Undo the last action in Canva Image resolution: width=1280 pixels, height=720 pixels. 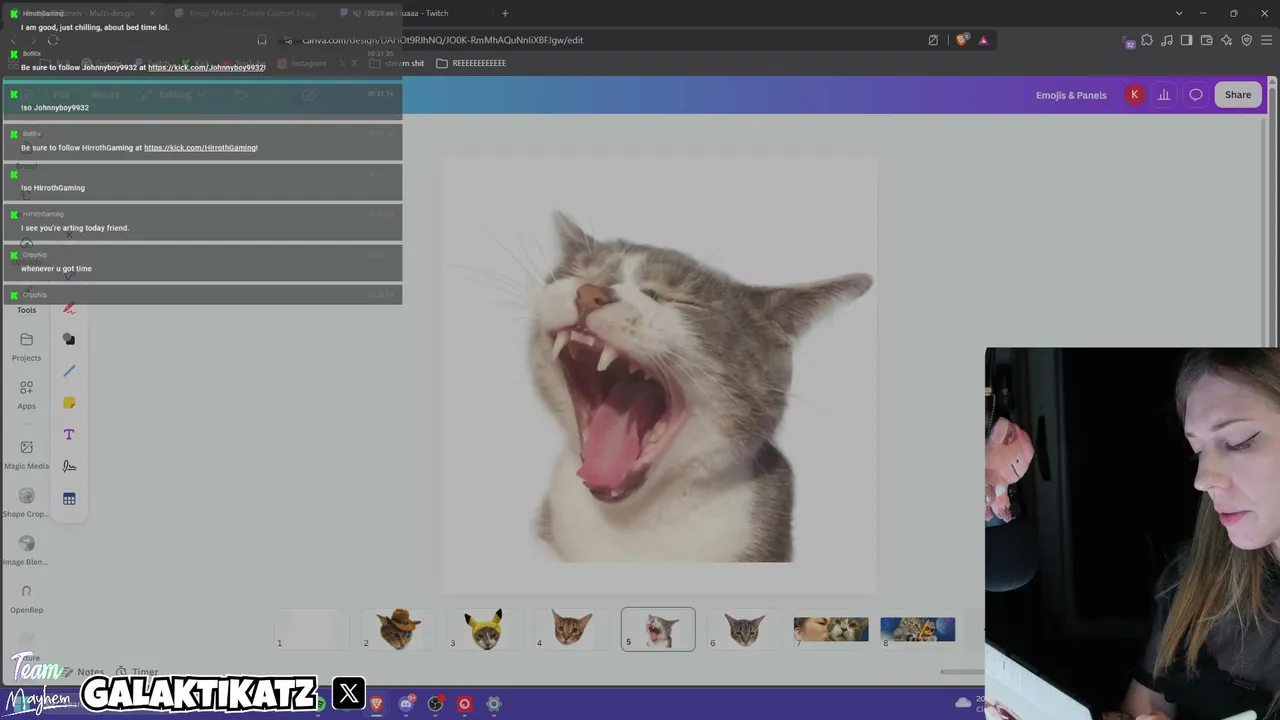coord(241,95)
